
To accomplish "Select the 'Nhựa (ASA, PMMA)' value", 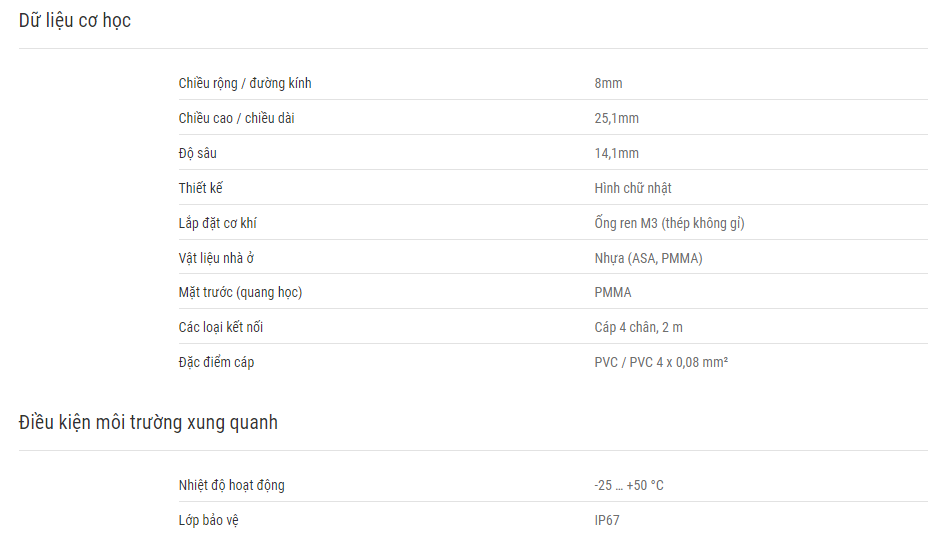I will tap(648, 258).
